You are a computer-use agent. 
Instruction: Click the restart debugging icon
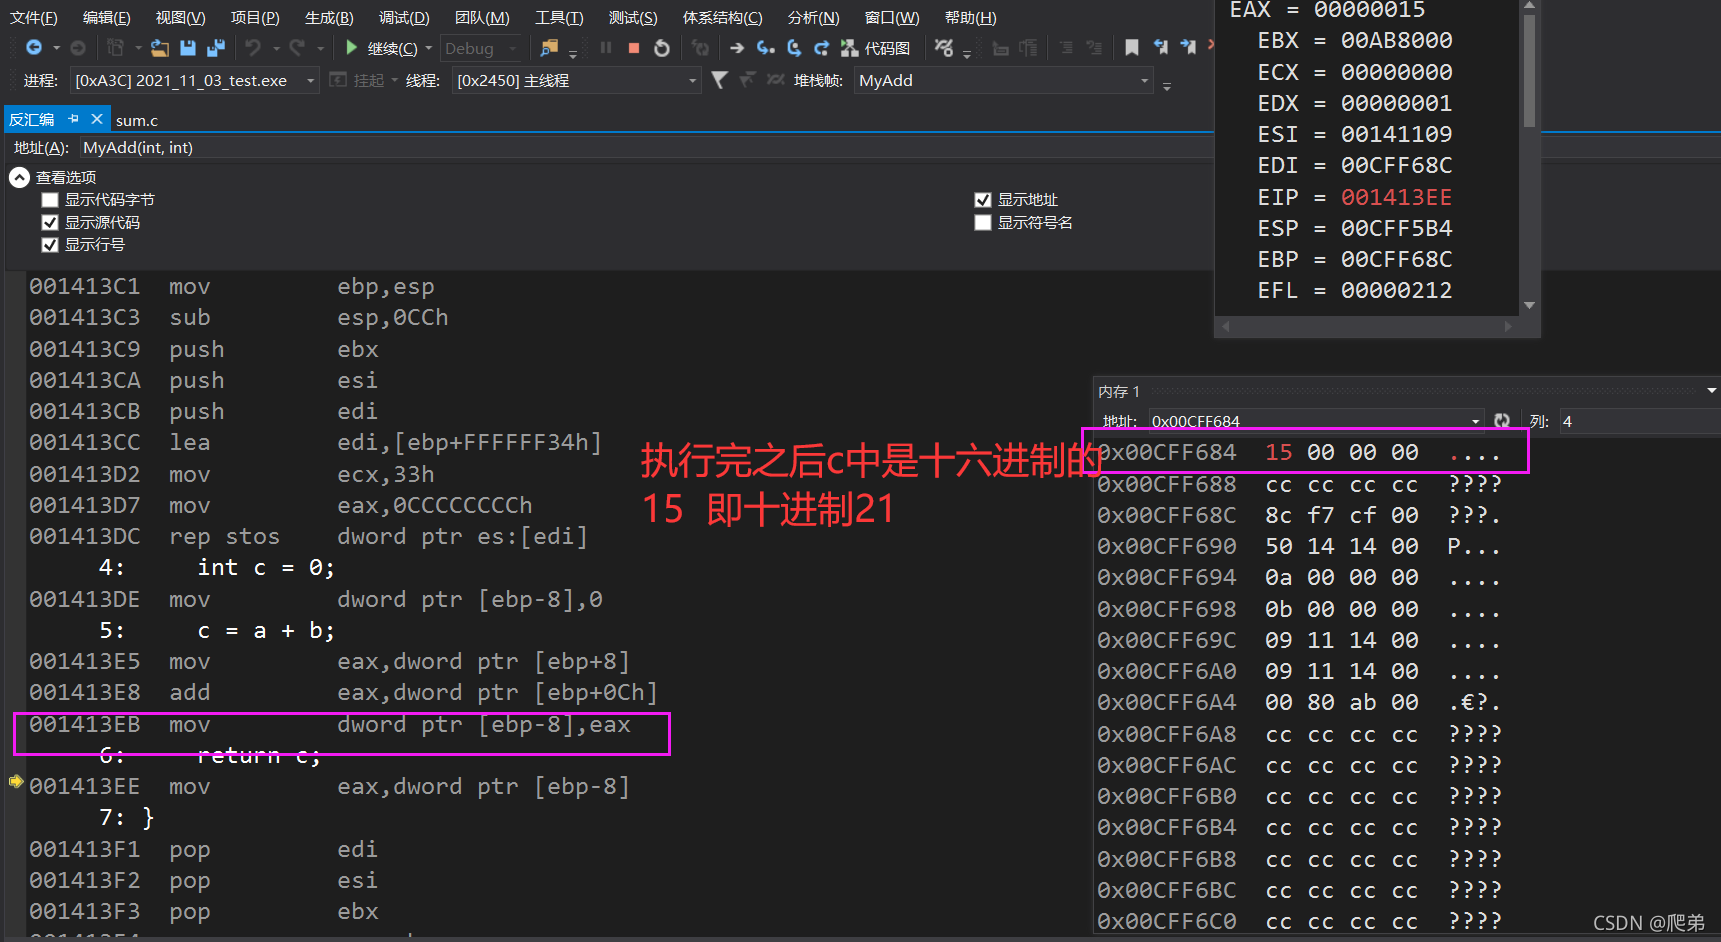[x=661, y=48]
